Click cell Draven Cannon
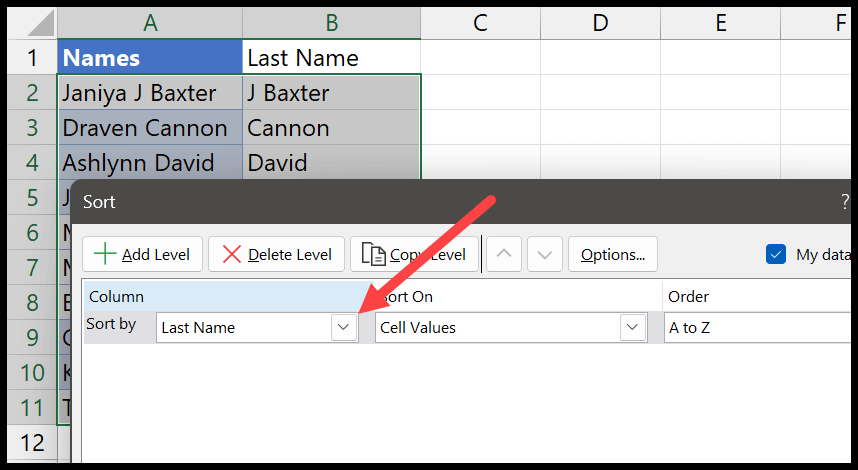858x470 pixels. coord(150,127)
